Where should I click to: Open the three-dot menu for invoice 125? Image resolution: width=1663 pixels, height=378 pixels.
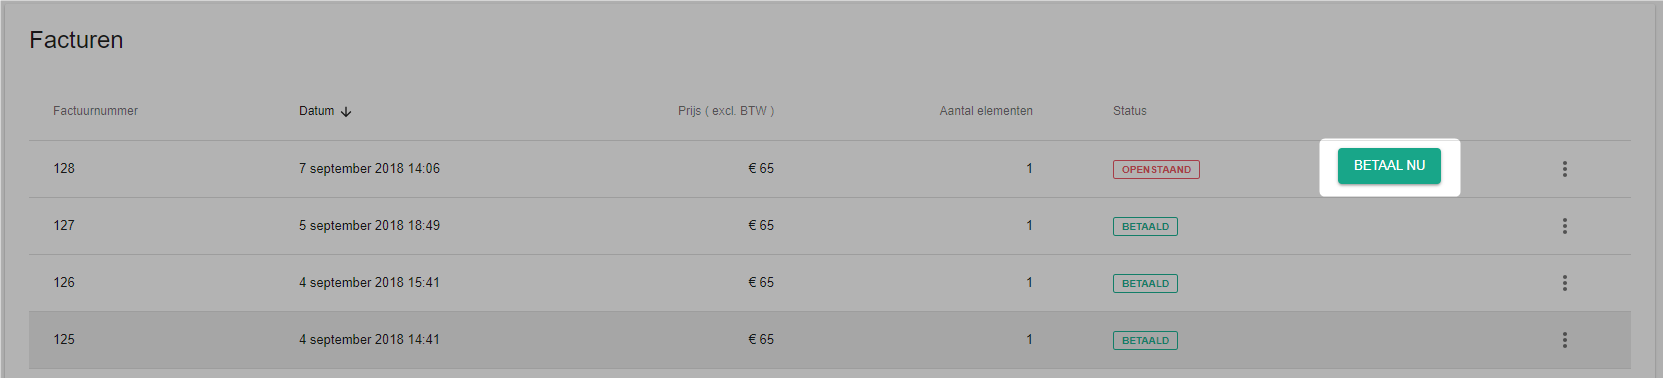click(x=1564, y=340)
